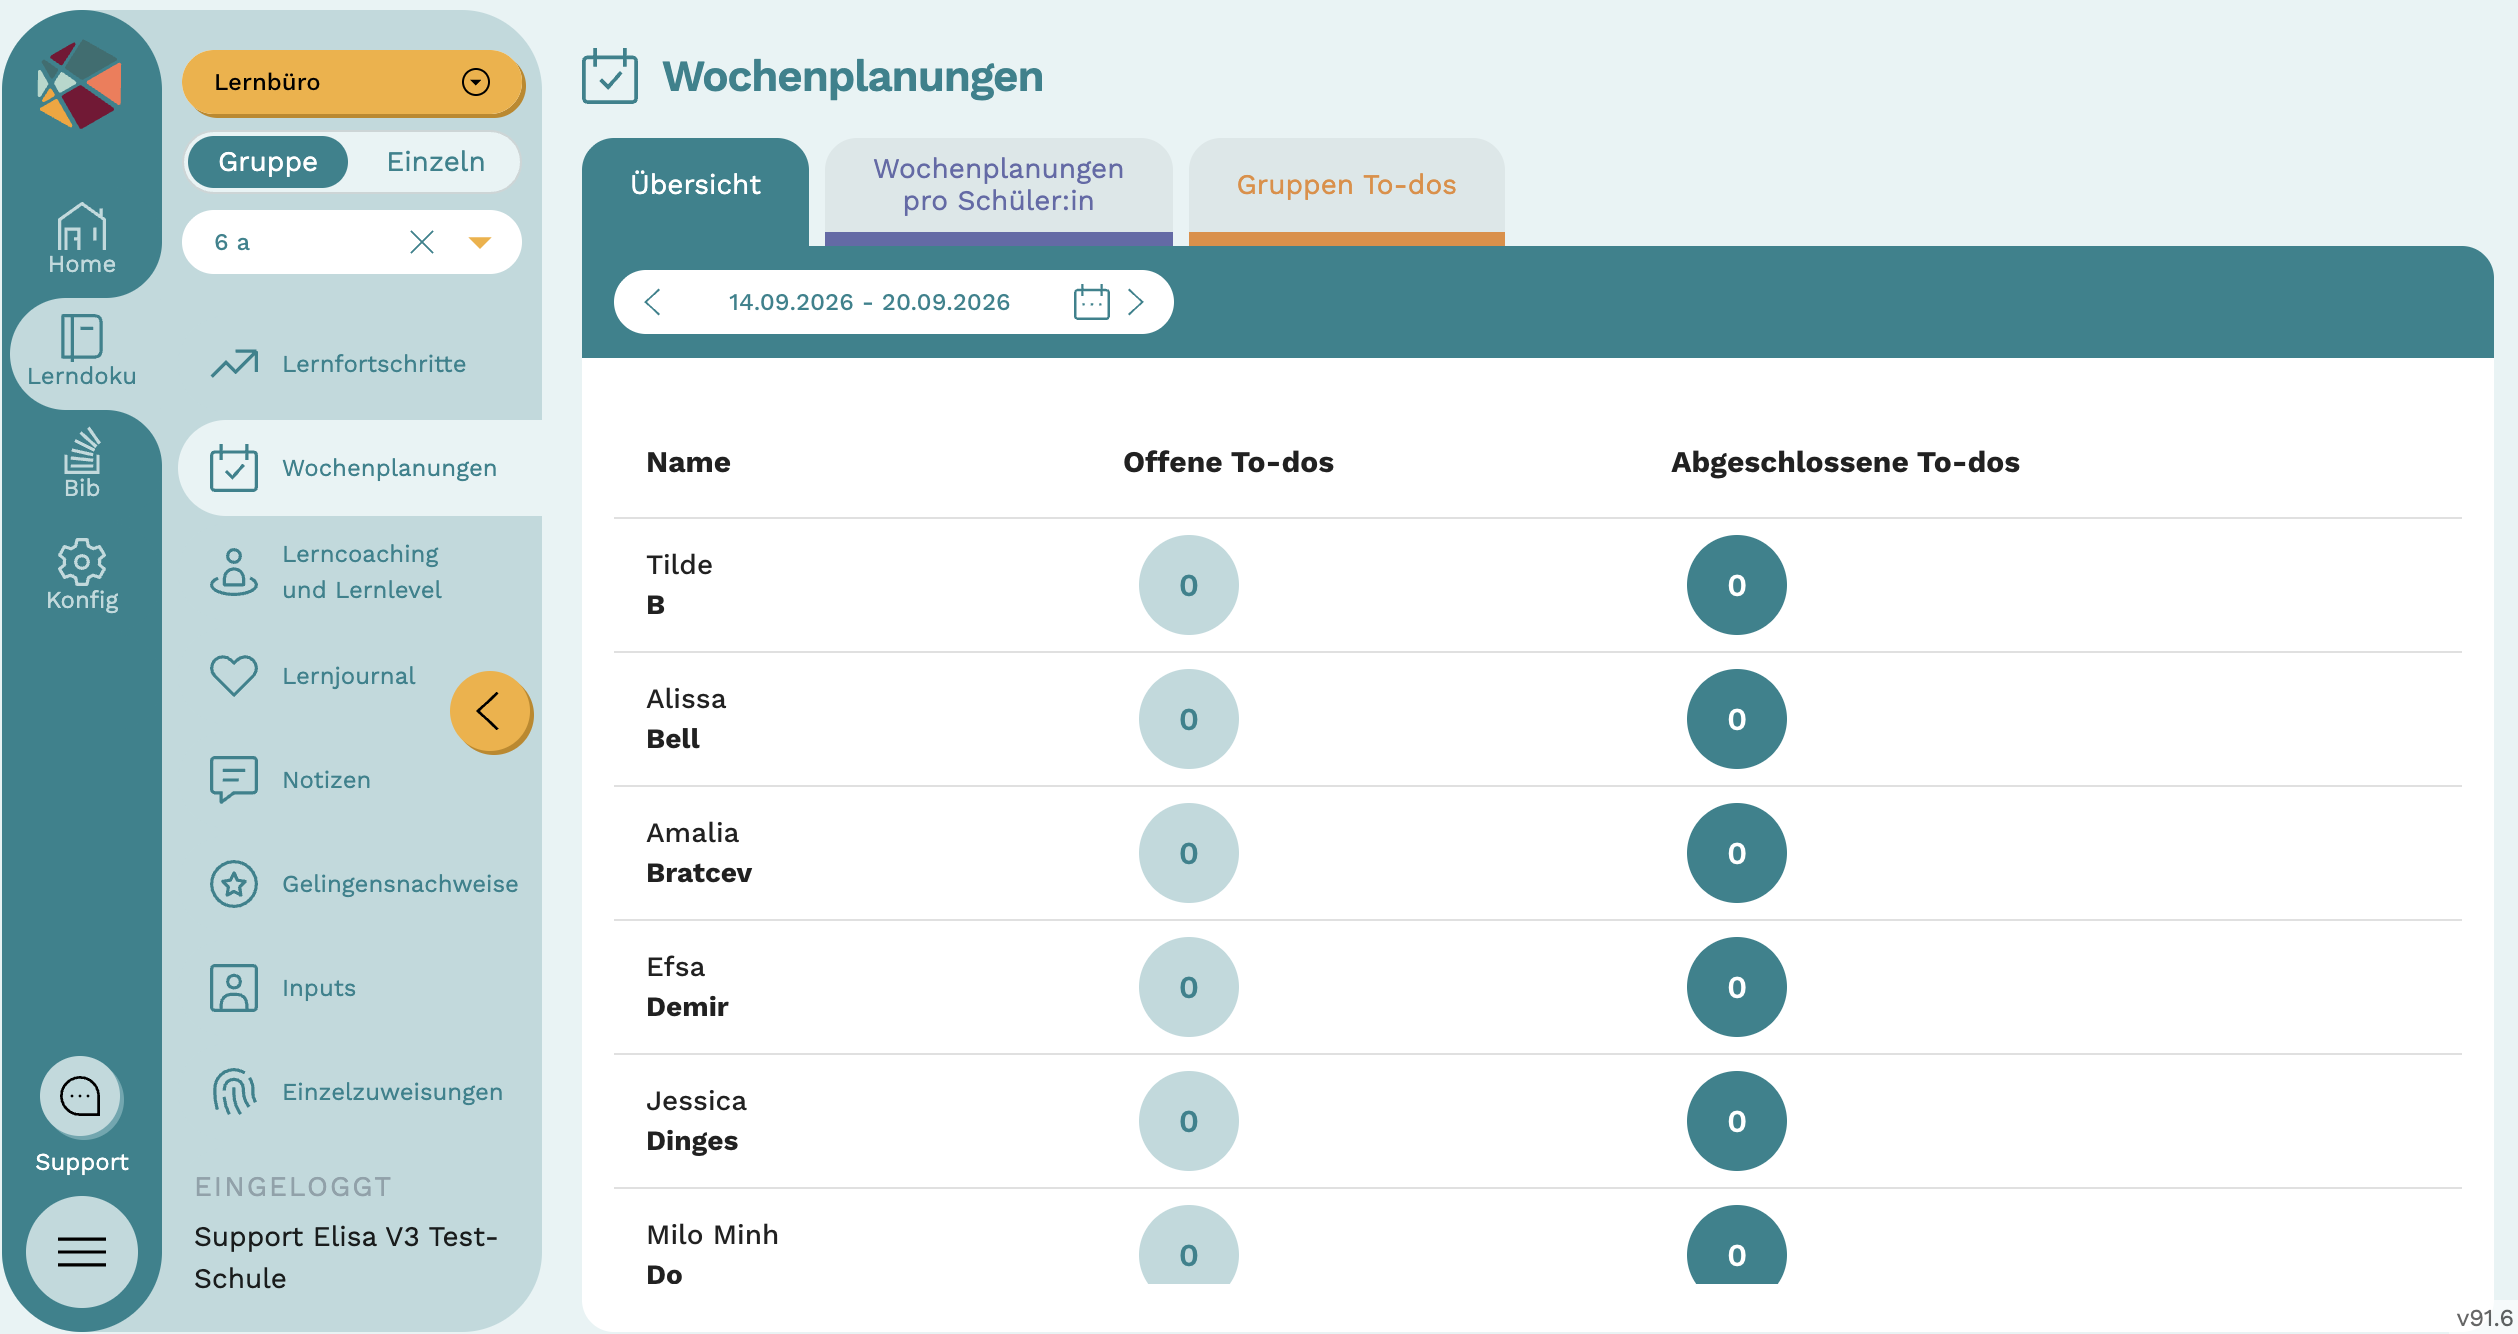Image resolution: width=2518 pixels, height=1334 pixels.
Task: Switch to Gruppe mode
Action: coord(268,162)
